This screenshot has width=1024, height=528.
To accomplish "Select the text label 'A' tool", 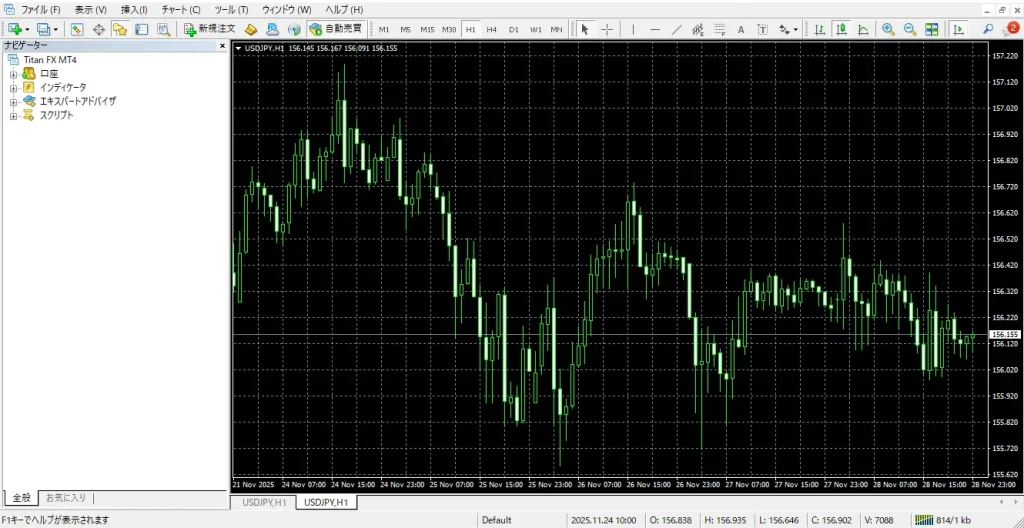I will [741, 29].
